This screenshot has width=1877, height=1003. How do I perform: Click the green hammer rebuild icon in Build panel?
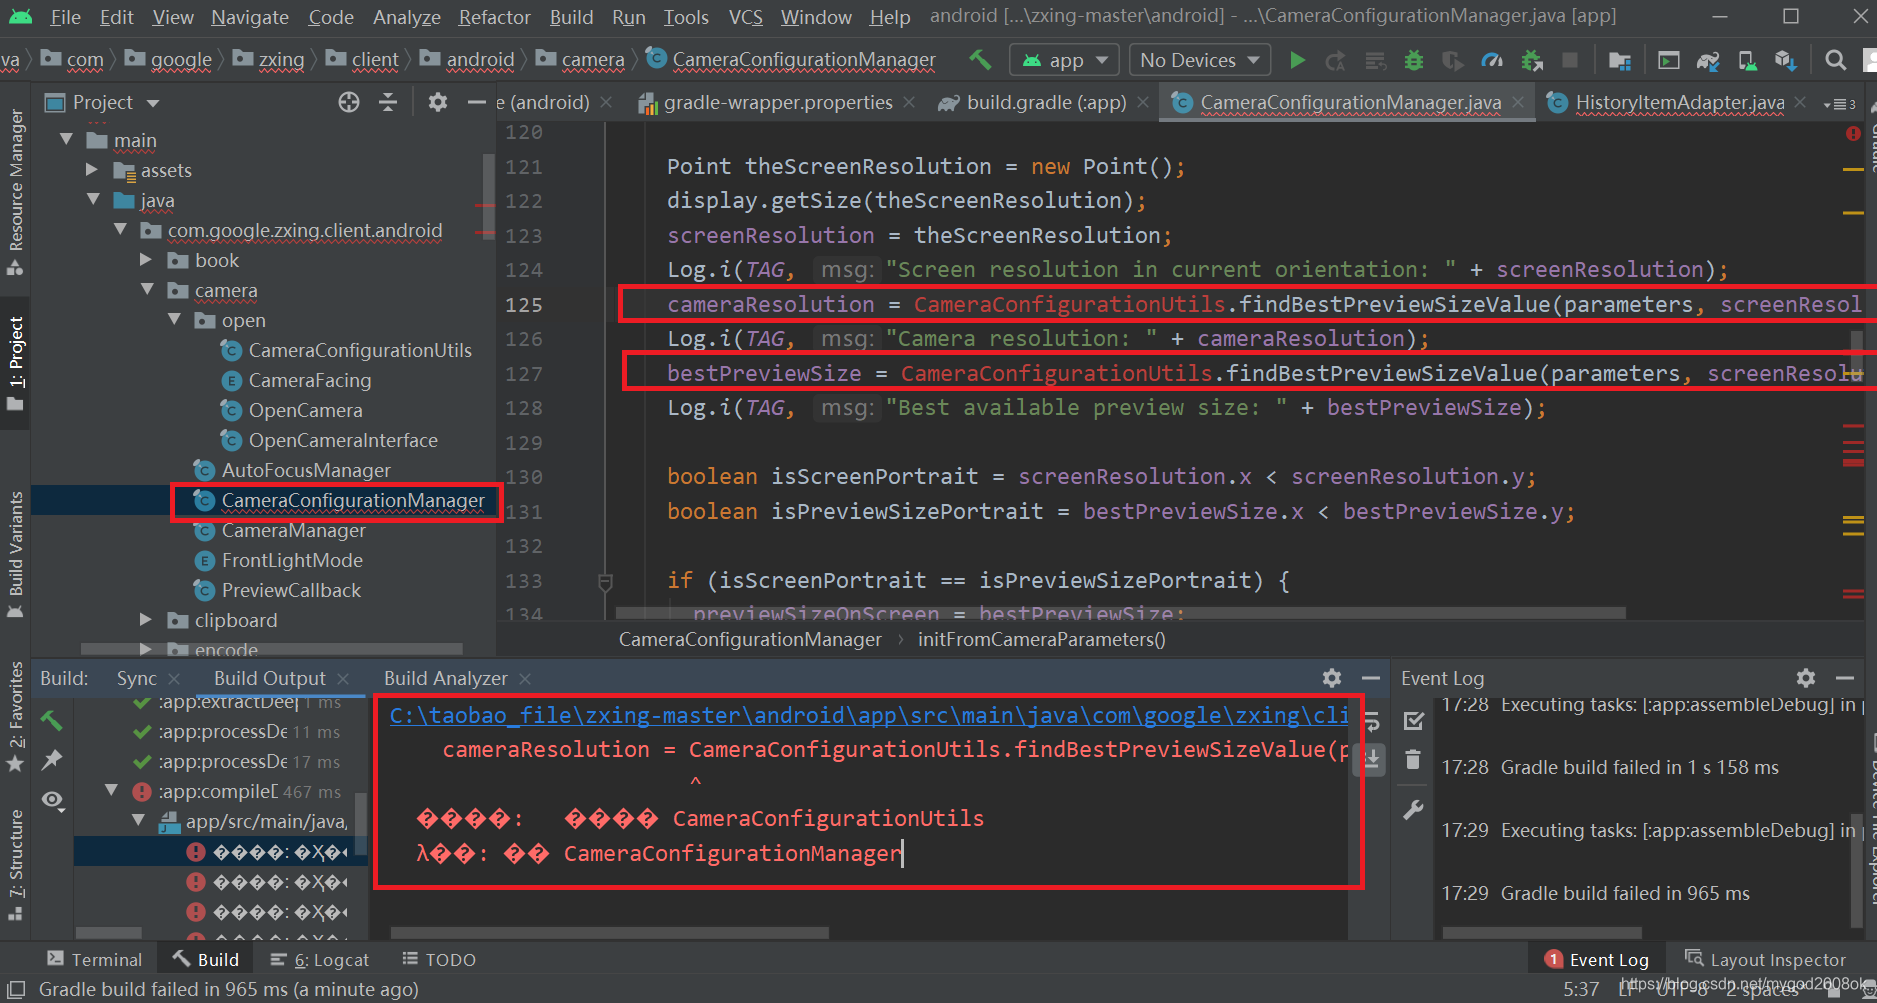52,719
